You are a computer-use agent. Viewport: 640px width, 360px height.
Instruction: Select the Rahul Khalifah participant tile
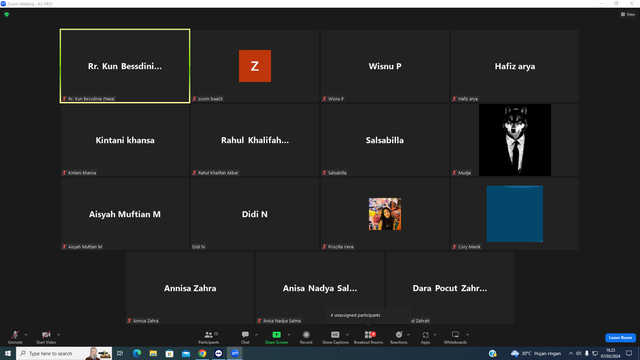(255, 140)
